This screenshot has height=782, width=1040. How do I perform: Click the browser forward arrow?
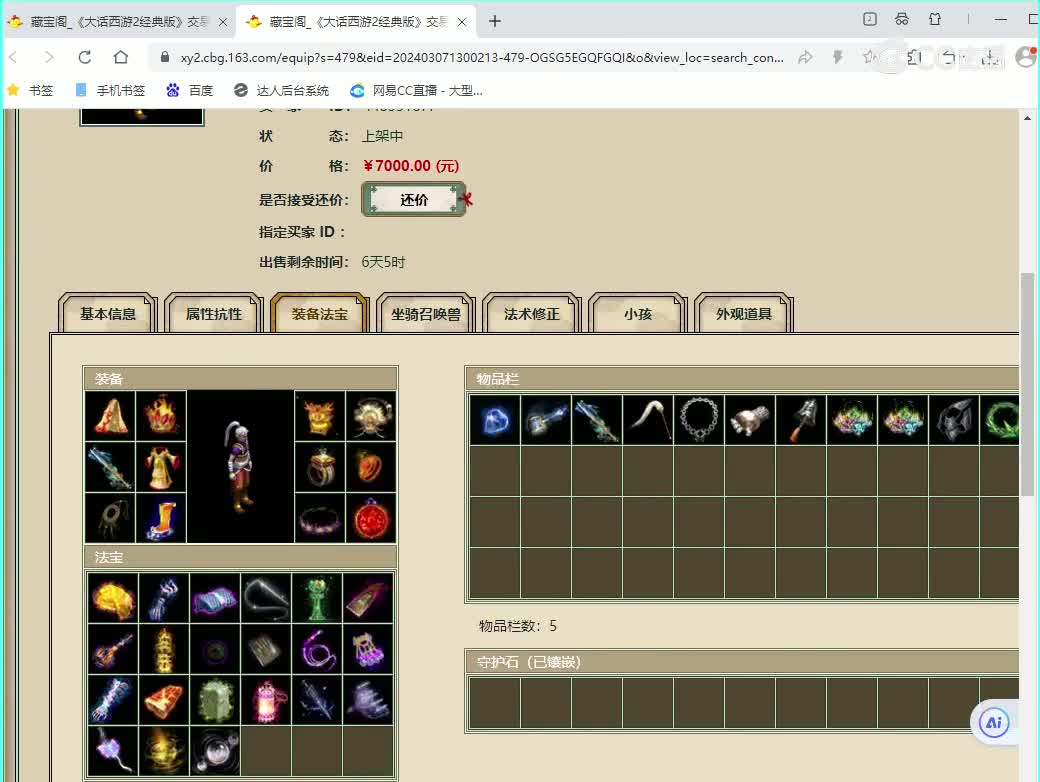click(48, 57)
